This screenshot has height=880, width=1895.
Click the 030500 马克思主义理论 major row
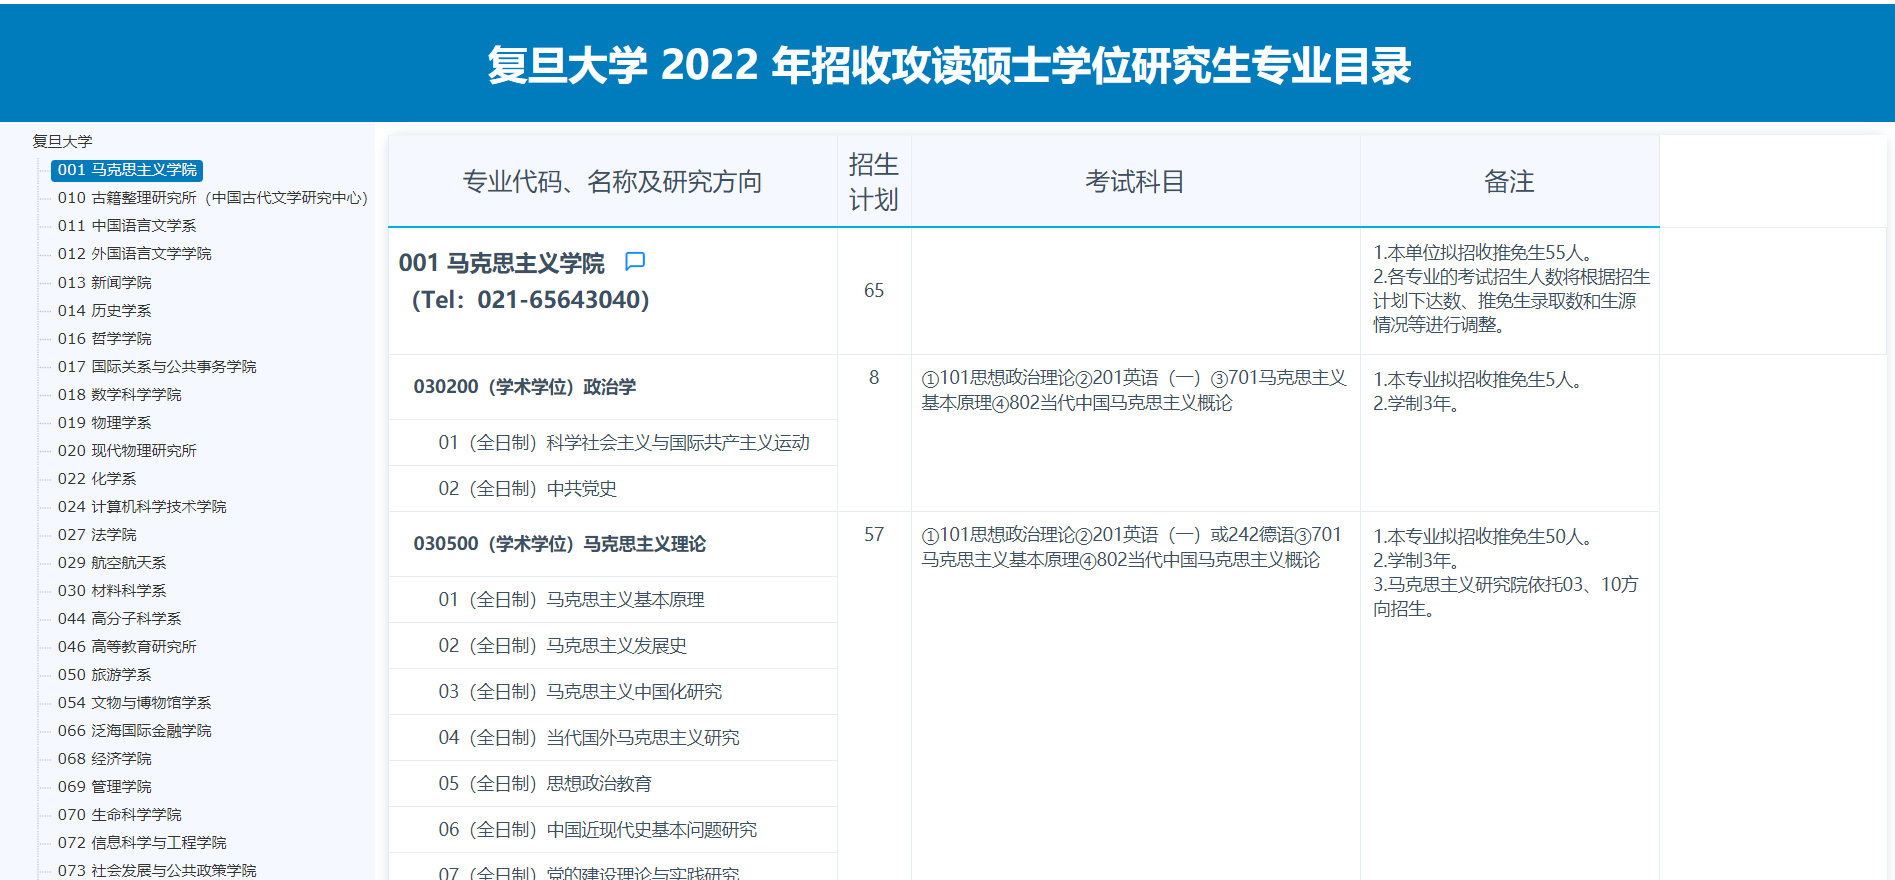(x=612, y=544)
